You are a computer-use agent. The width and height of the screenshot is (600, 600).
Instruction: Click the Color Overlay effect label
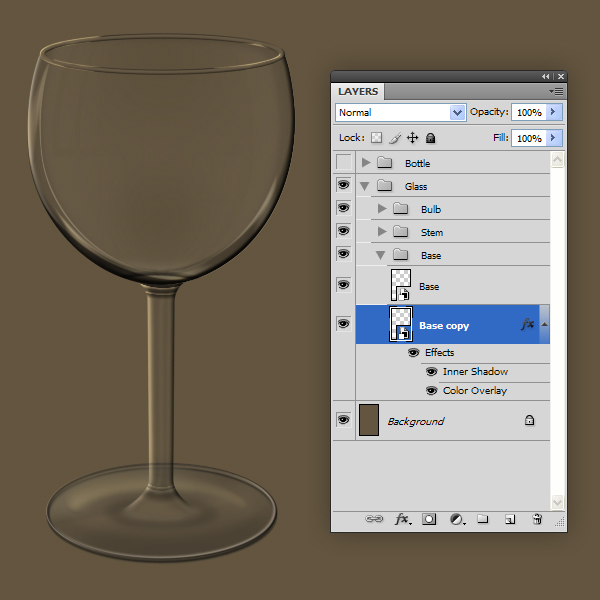tap(475, 391)
